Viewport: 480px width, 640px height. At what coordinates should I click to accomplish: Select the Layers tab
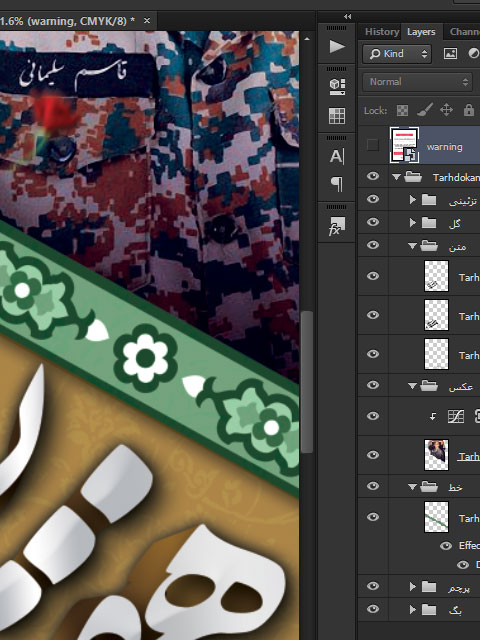coord(421,32)
